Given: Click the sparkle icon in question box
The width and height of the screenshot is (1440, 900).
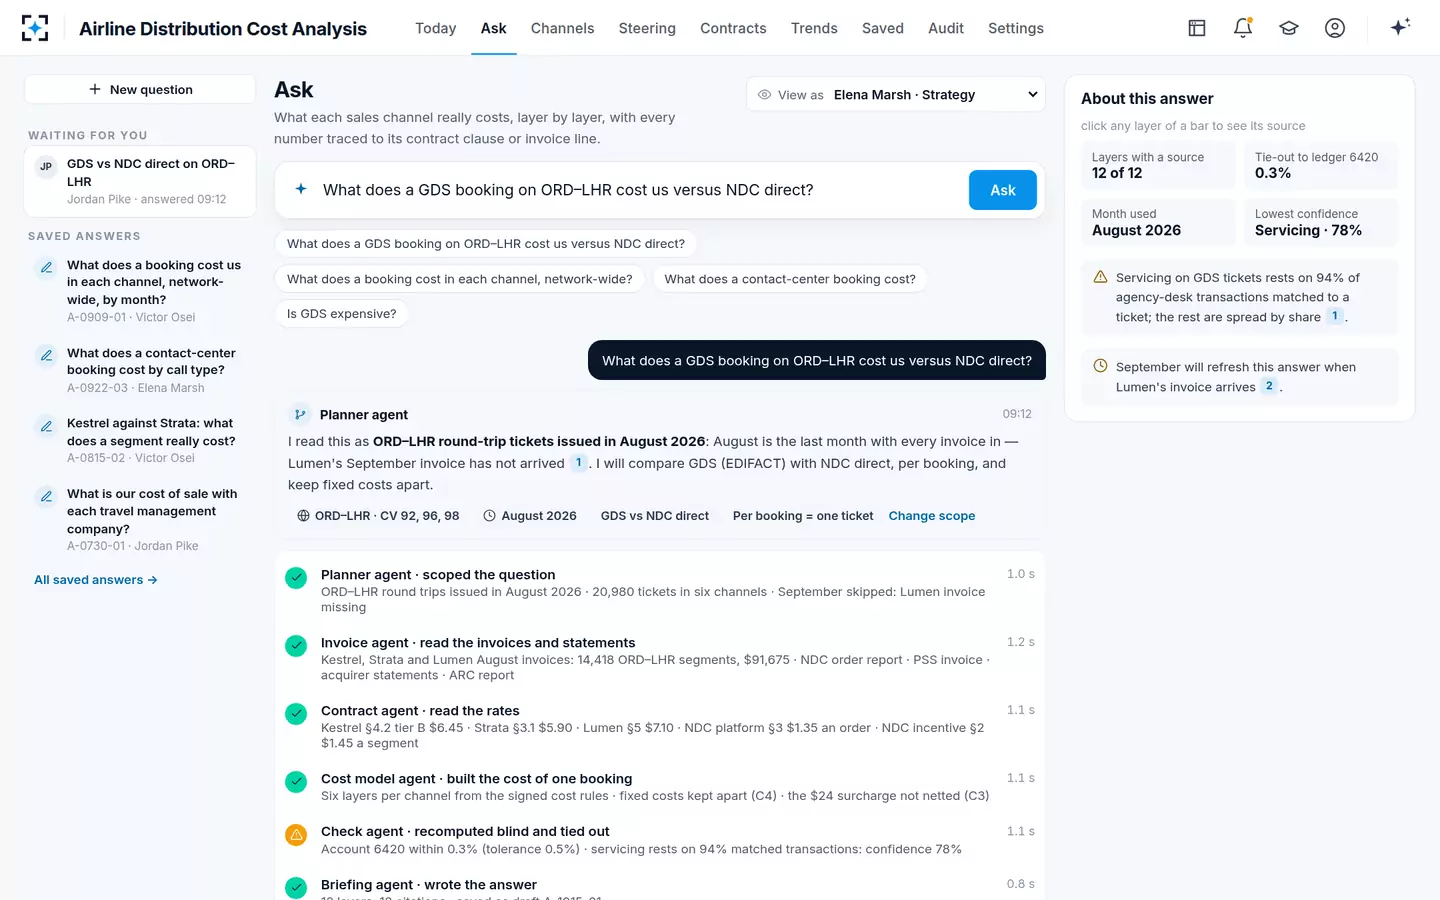Looking at the screenshot, I should coord(301,189).
